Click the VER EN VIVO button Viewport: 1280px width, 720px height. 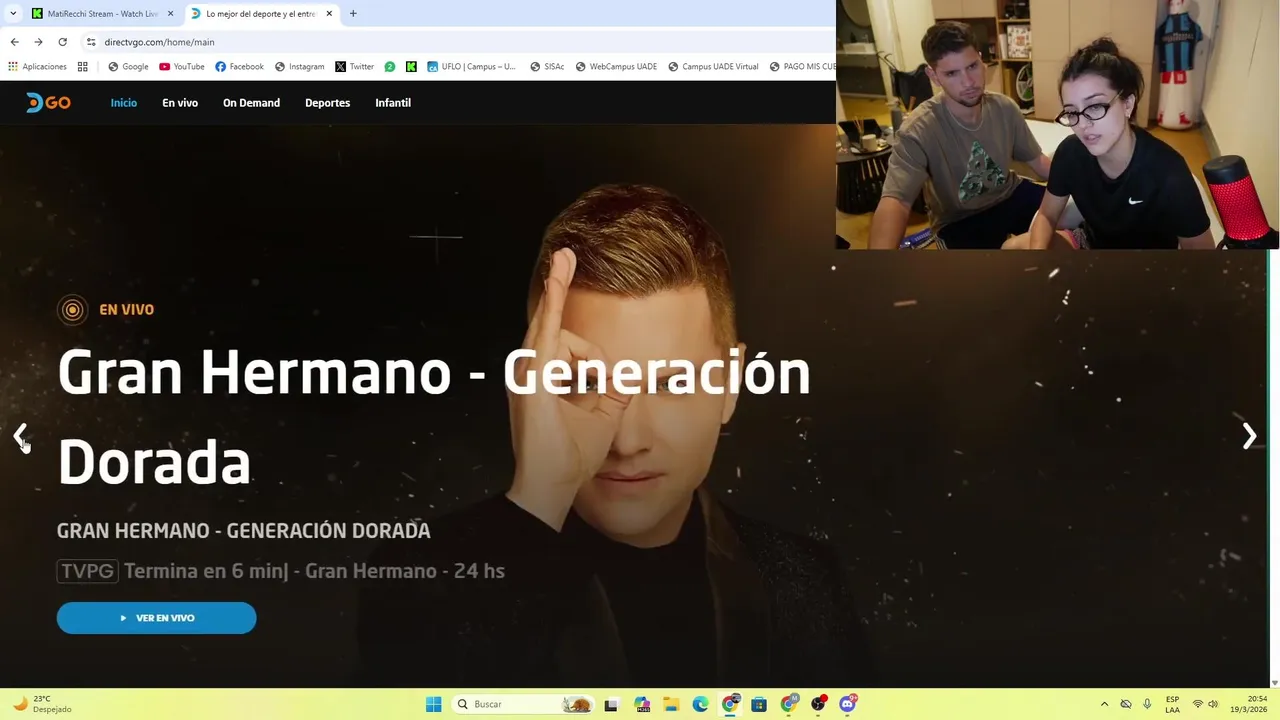click(156, 618)
